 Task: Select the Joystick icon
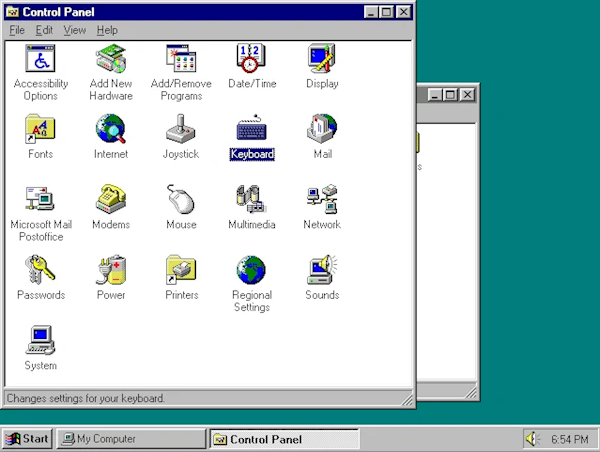pos(181,129)
